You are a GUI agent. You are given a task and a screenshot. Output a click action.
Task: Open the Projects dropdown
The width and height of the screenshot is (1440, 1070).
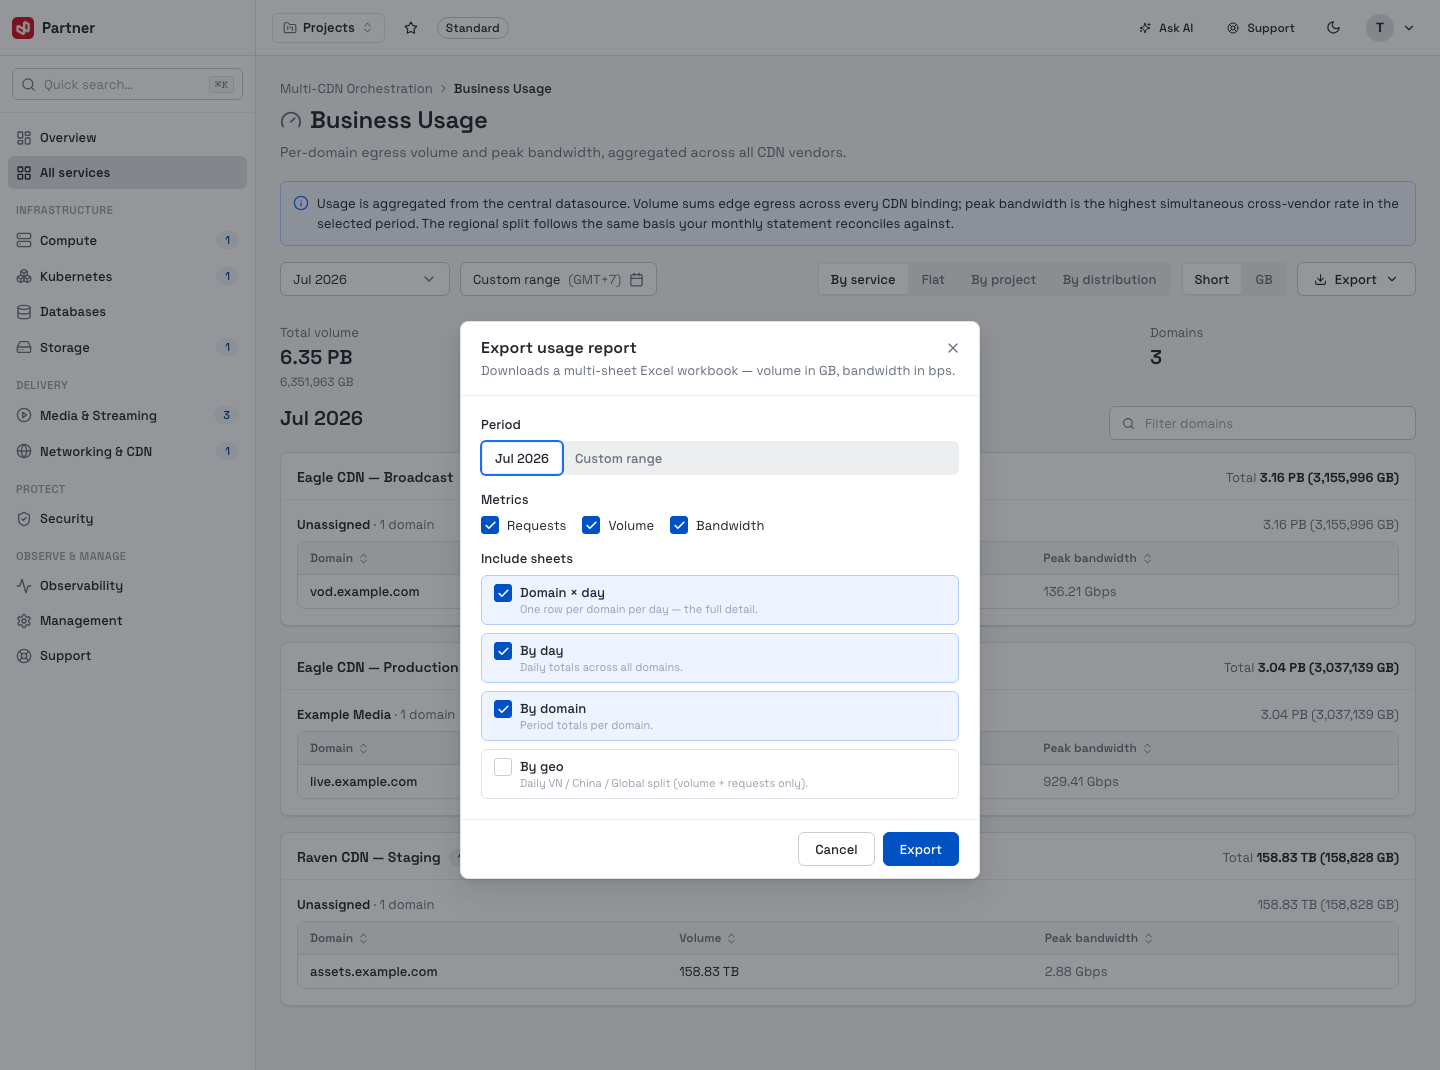[x=328, y=28]
